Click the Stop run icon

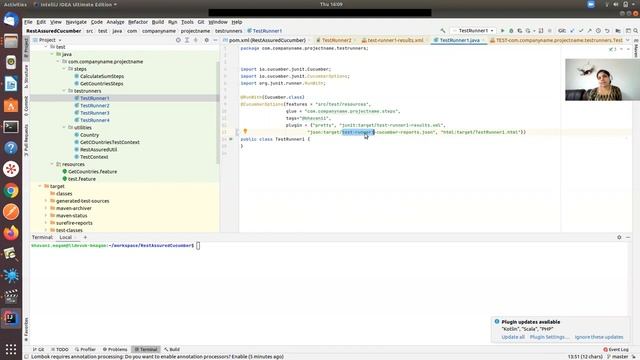coord(549,31)
